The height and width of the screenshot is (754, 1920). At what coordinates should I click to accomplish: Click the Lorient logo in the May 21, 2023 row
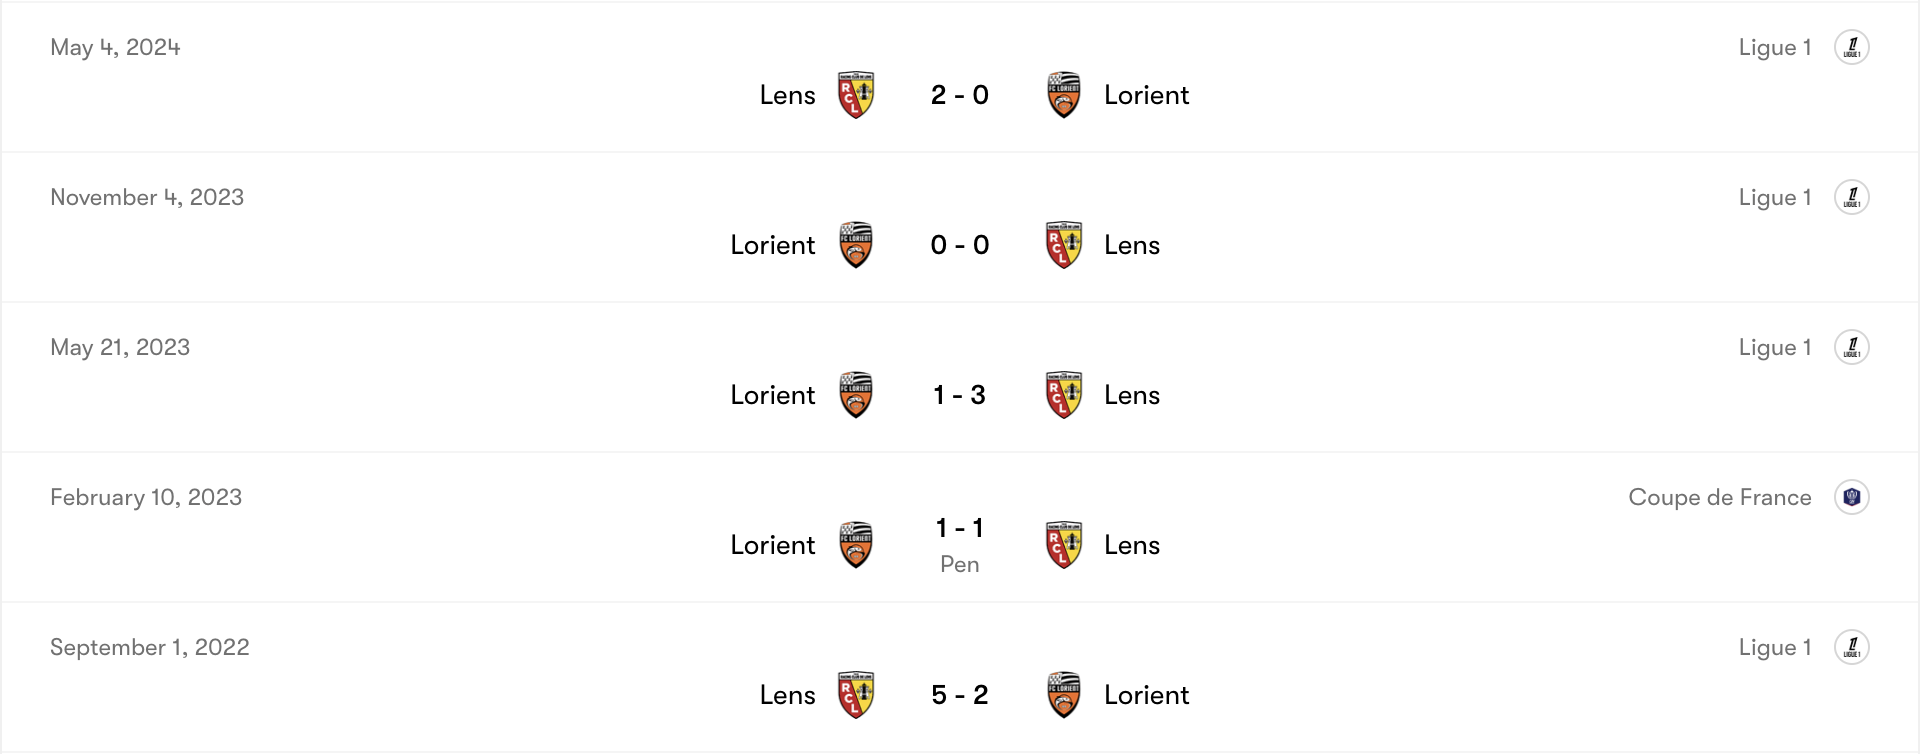pyautogui.click(x=856, y=394)
